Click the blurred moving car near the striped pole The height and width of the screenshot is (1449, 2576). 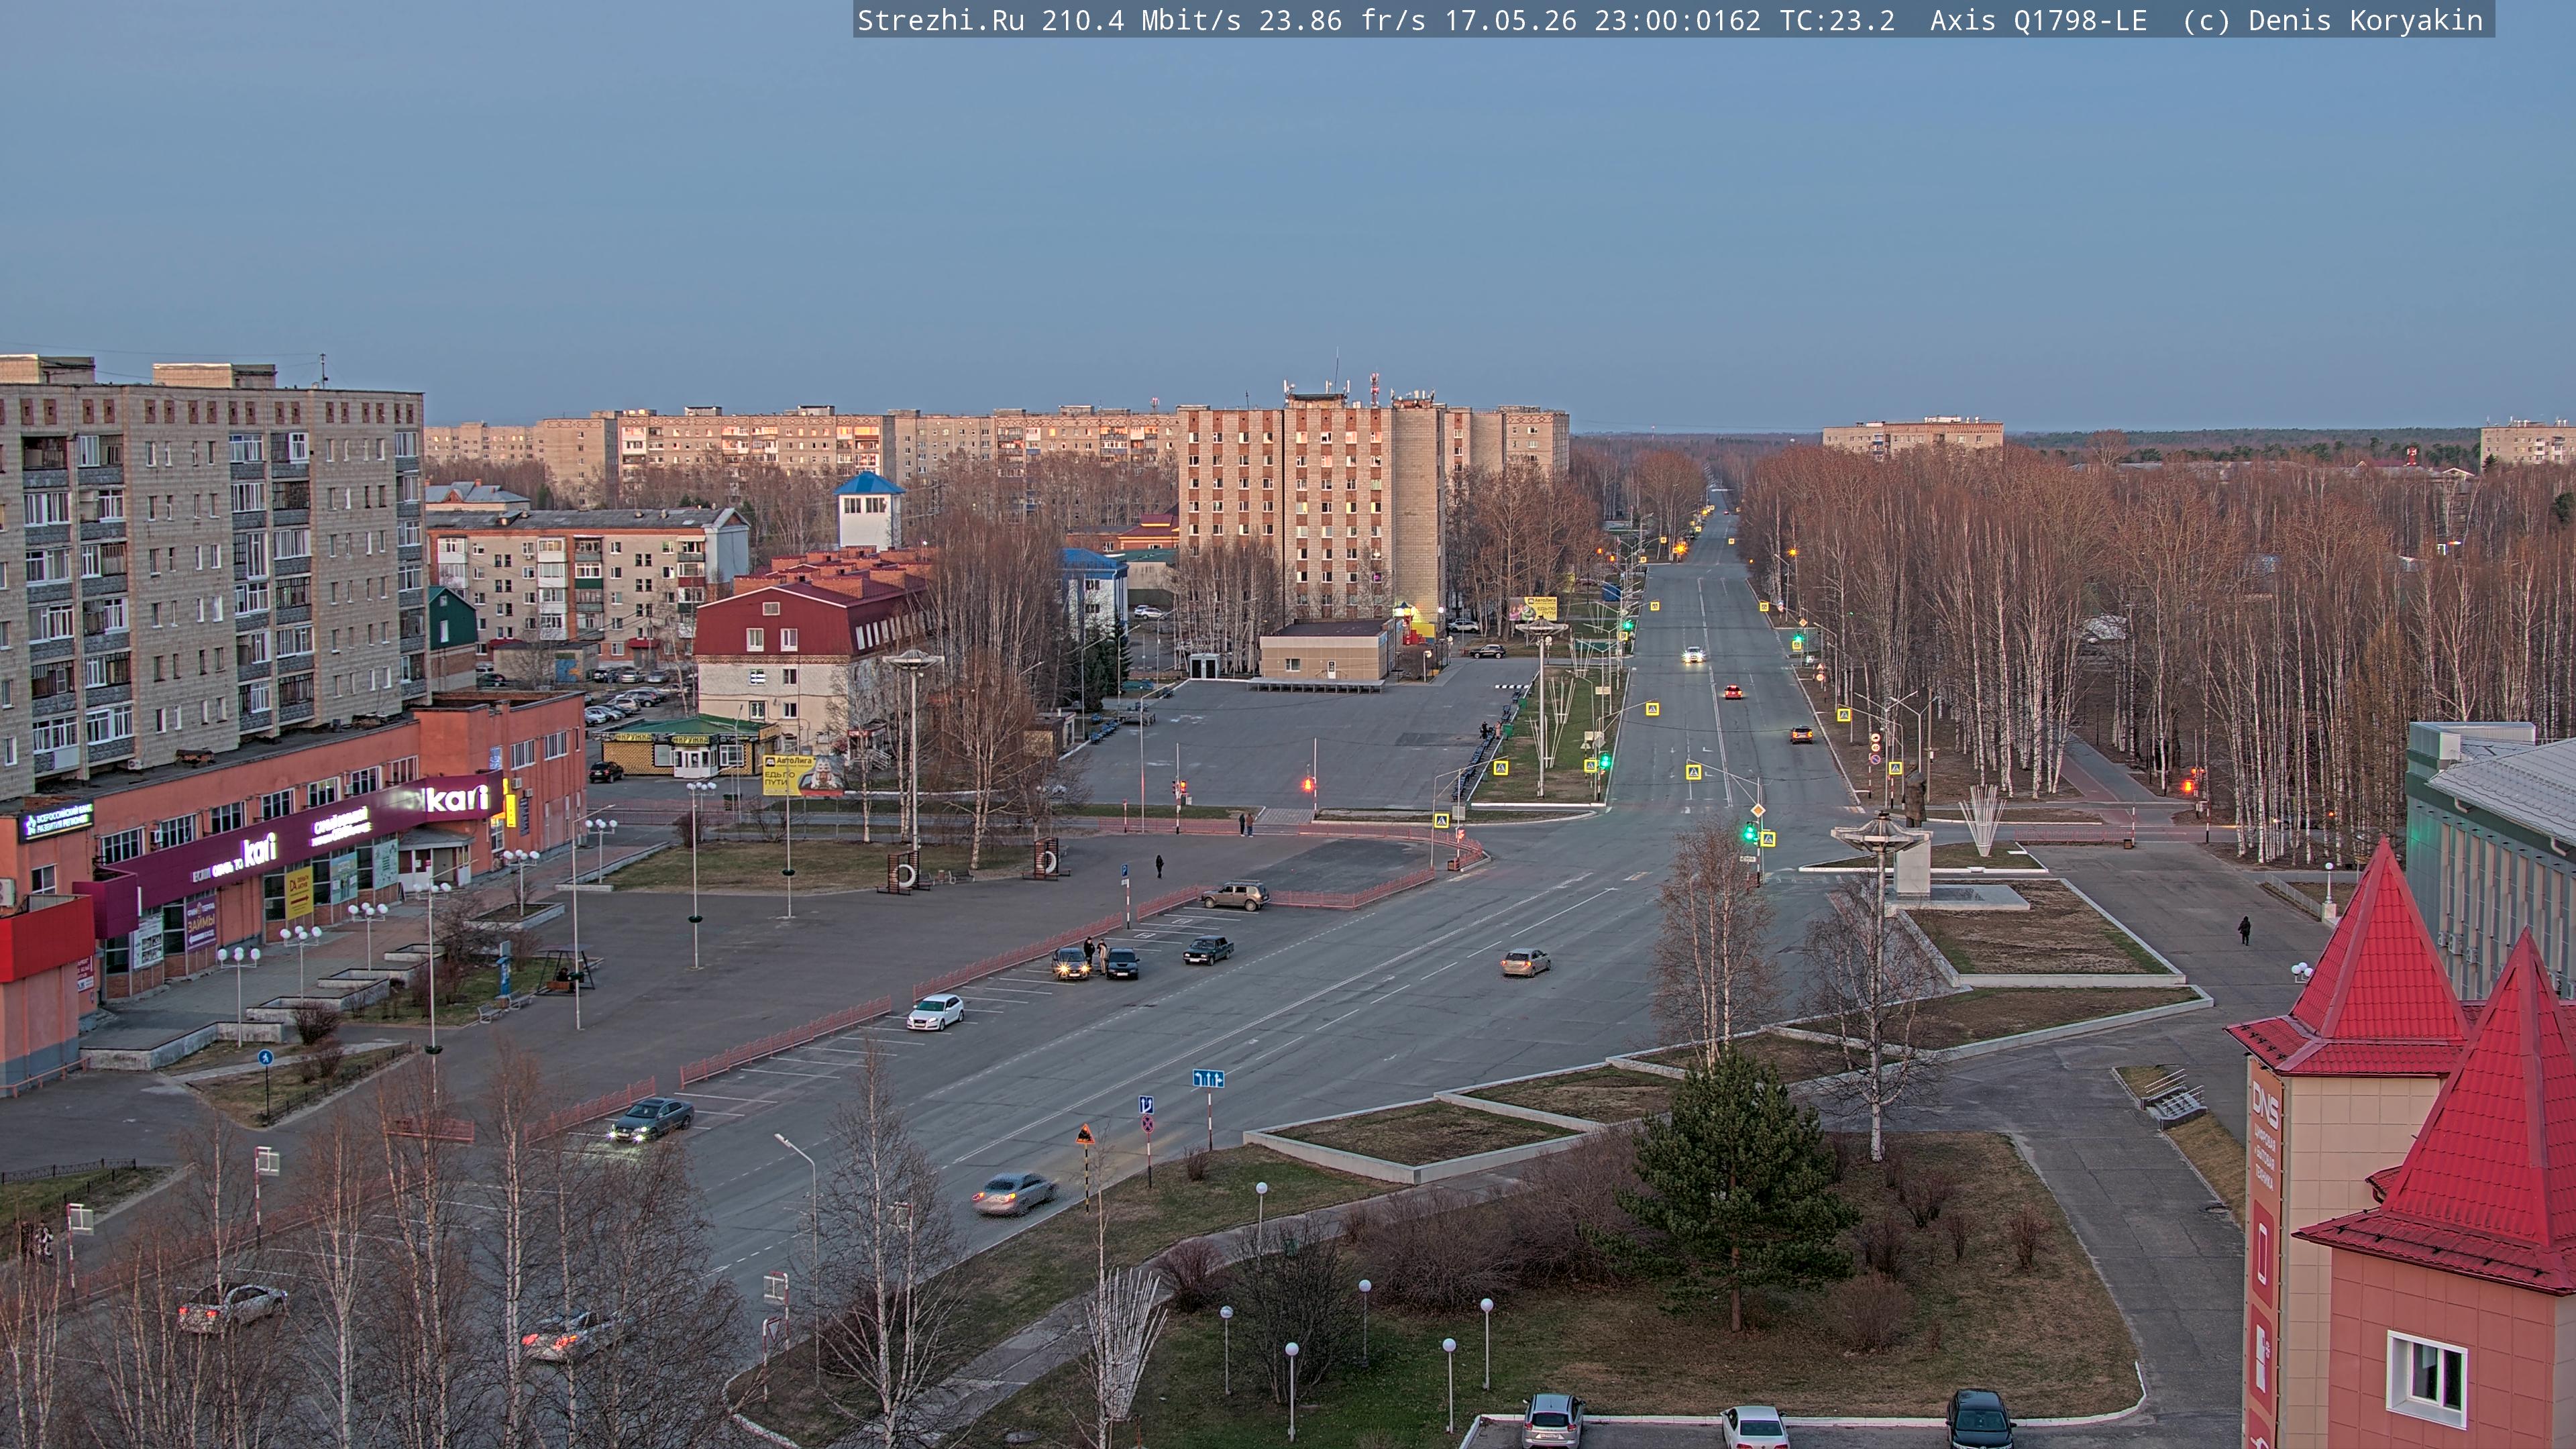(x=1014, y=1192)
